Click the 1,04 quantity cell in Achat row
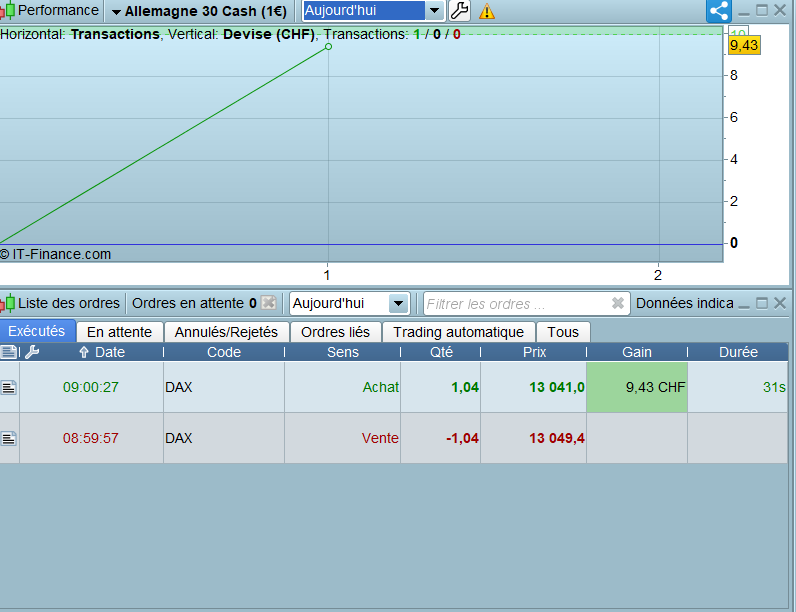796x612 pixels. pyautogui.click(x=441, y=387)
